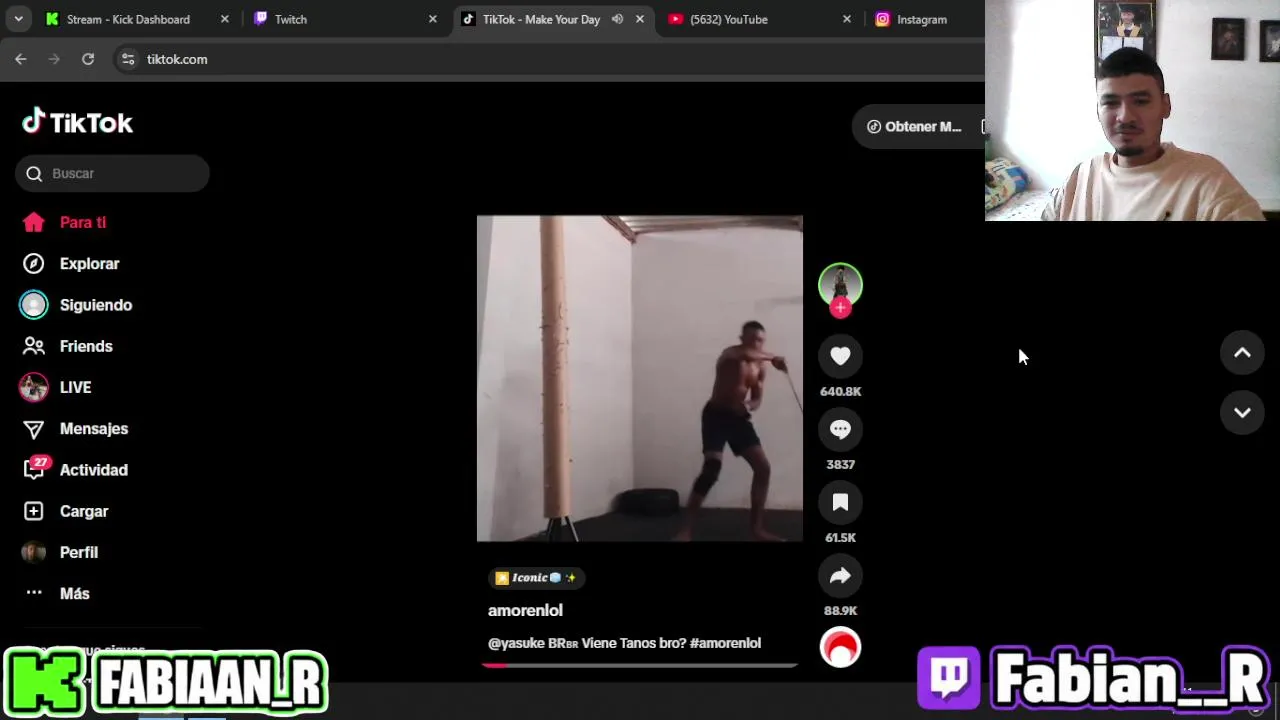Close the Twitch tab

click(x=433, y=19)
